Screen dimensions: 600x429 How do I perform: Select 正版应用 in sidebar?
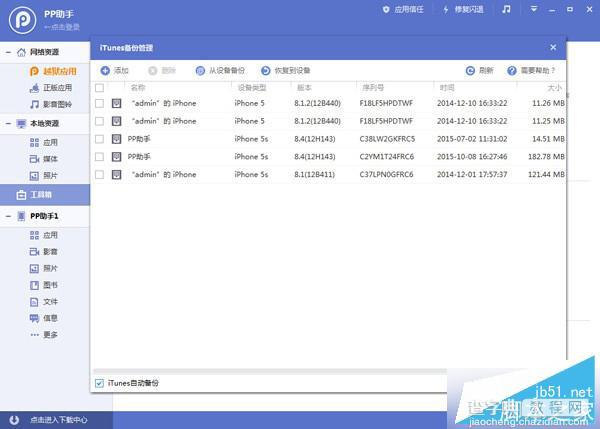[51, 88]
